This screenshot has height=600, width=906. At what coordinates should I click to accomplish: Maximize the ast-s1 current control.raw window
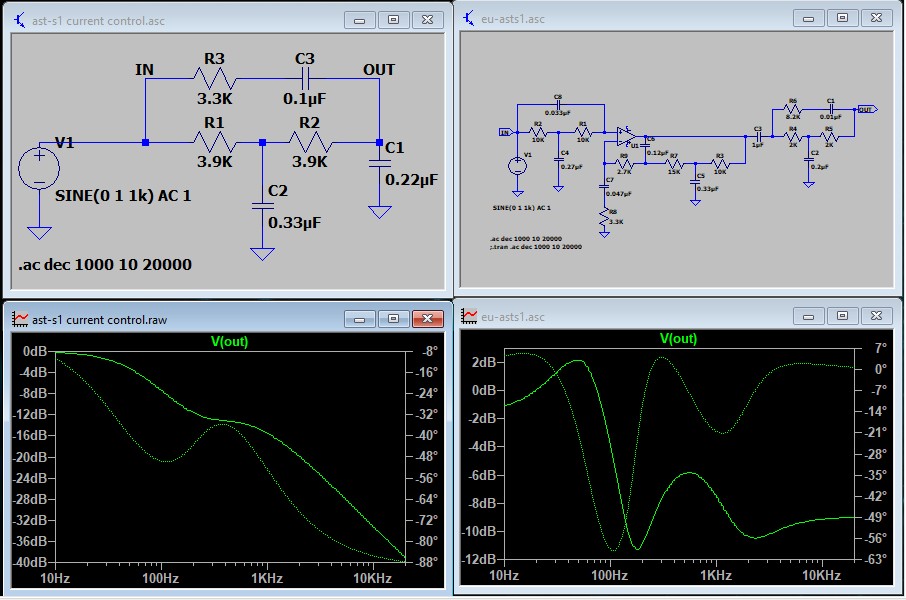393,318
